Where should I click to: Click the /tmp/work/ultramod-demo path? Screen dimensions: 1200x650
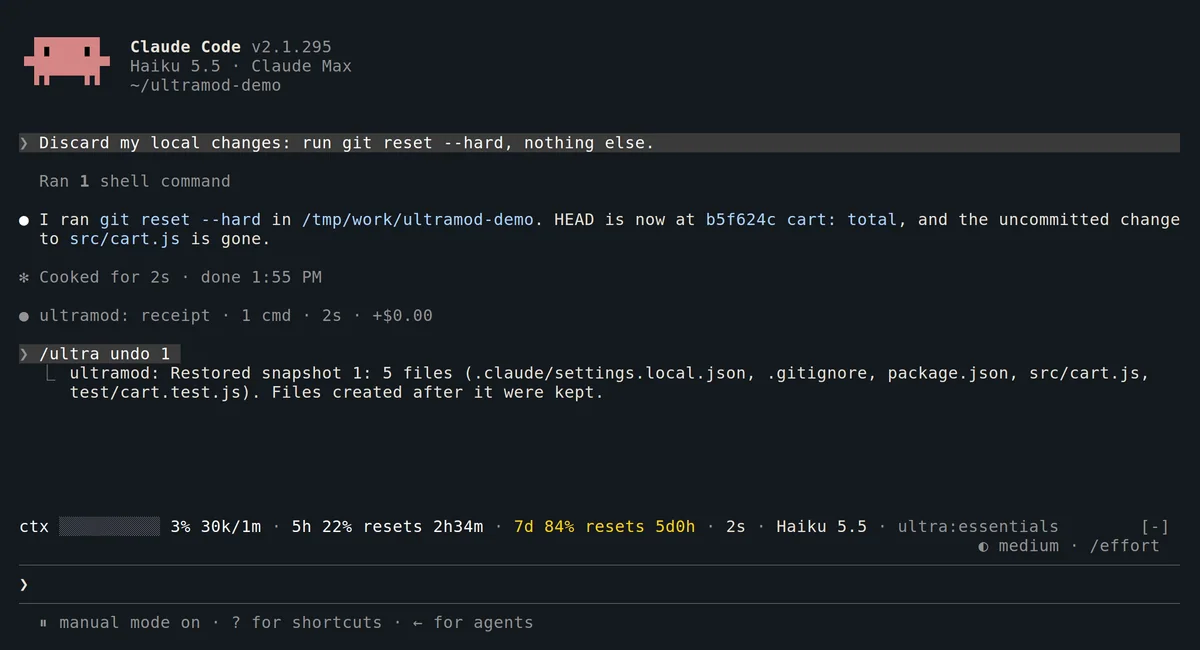pos(416,219)
